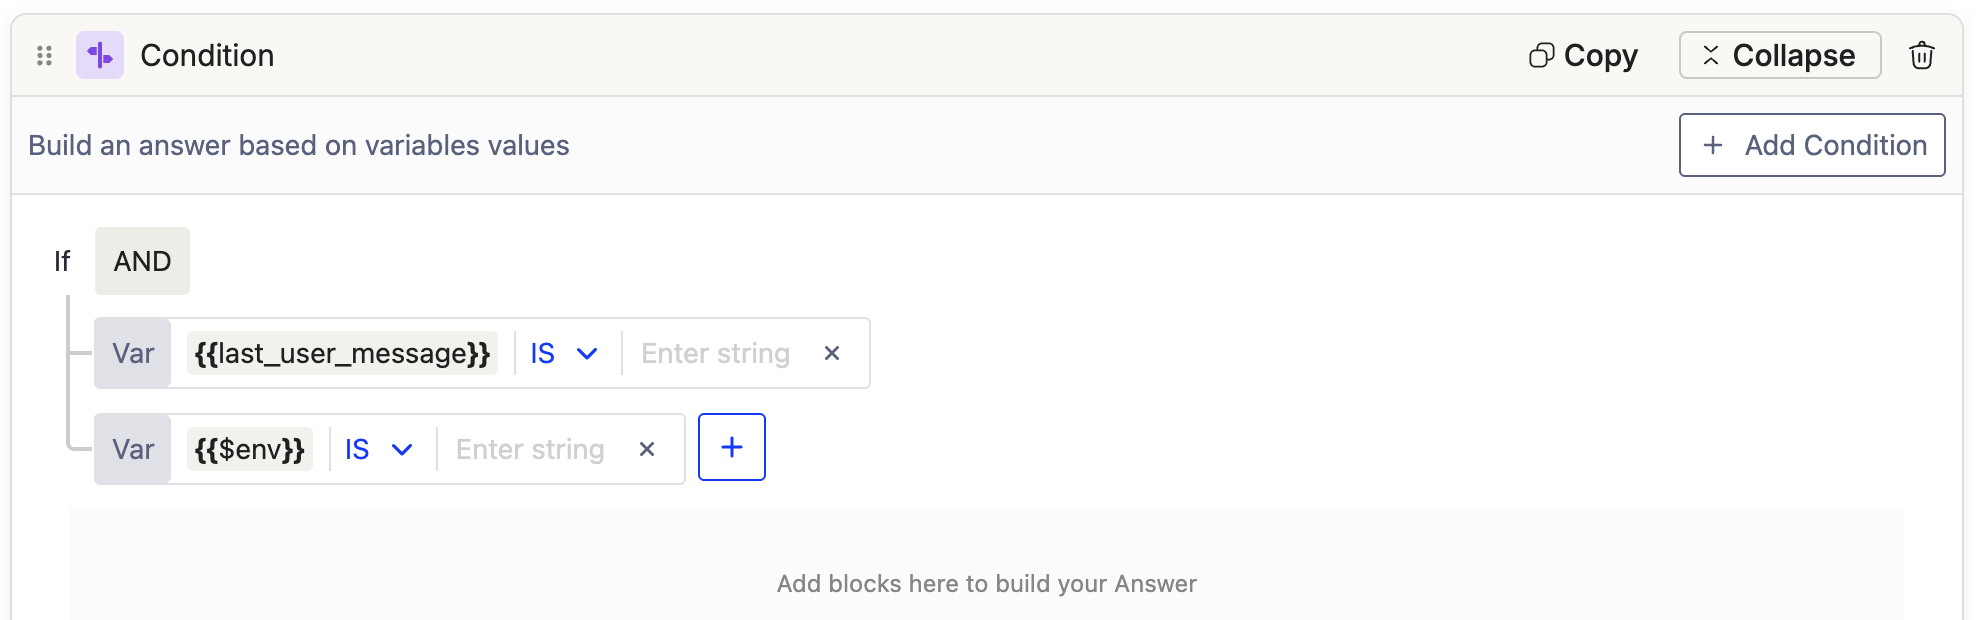1976x620 pixels.
Task: Click the drag handle dots icon
Action: coord(44,56)
